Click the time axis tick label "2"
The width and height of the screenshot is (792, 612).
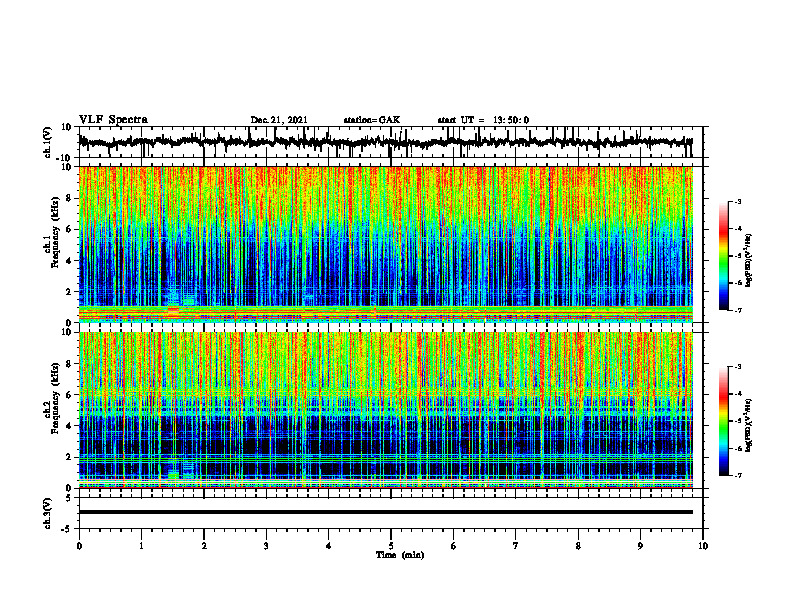tap(204, 546)
